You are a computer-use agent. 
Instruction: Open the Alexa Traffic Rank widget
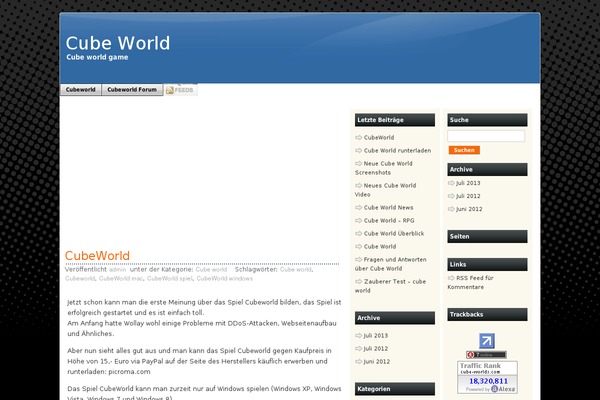coord(488,377)
